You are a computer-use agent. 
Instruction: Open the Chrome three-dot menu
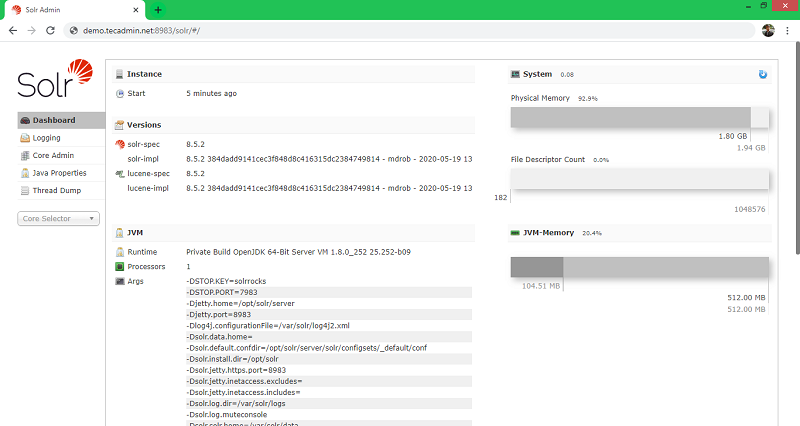point(787,31)
